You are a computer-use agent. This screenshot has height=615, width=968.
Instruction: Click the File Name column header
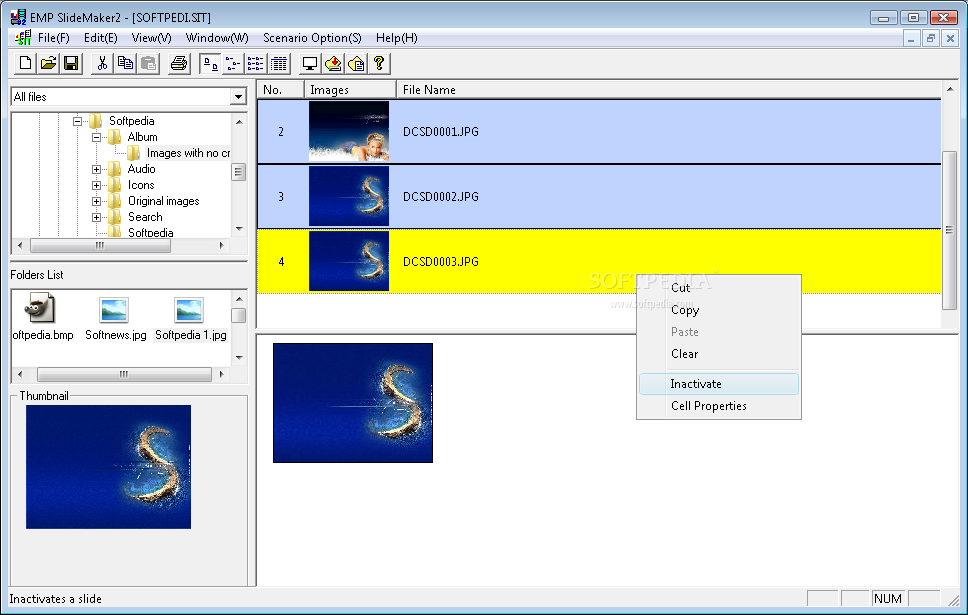pyautogui.click(x=669, y=90)
